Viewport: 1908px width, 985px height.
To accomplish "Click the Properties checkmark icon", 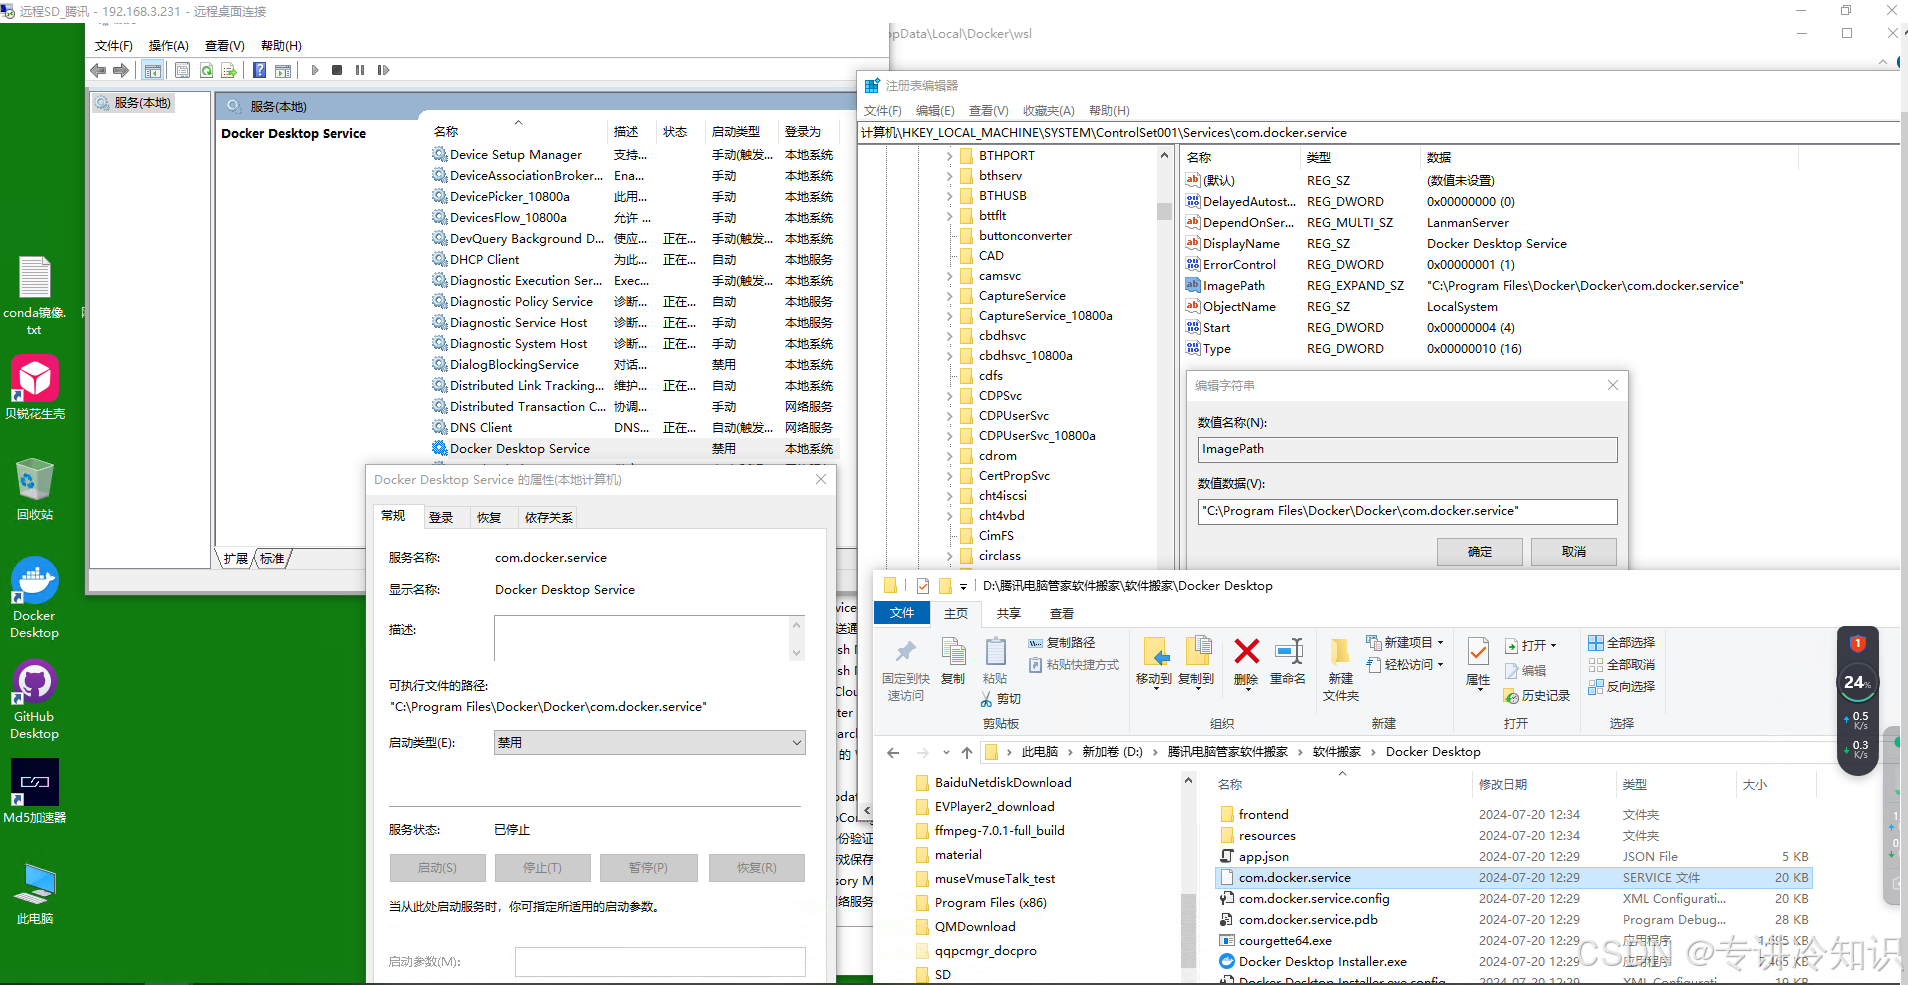I will pyautogui.click(x=1478, y=652).
